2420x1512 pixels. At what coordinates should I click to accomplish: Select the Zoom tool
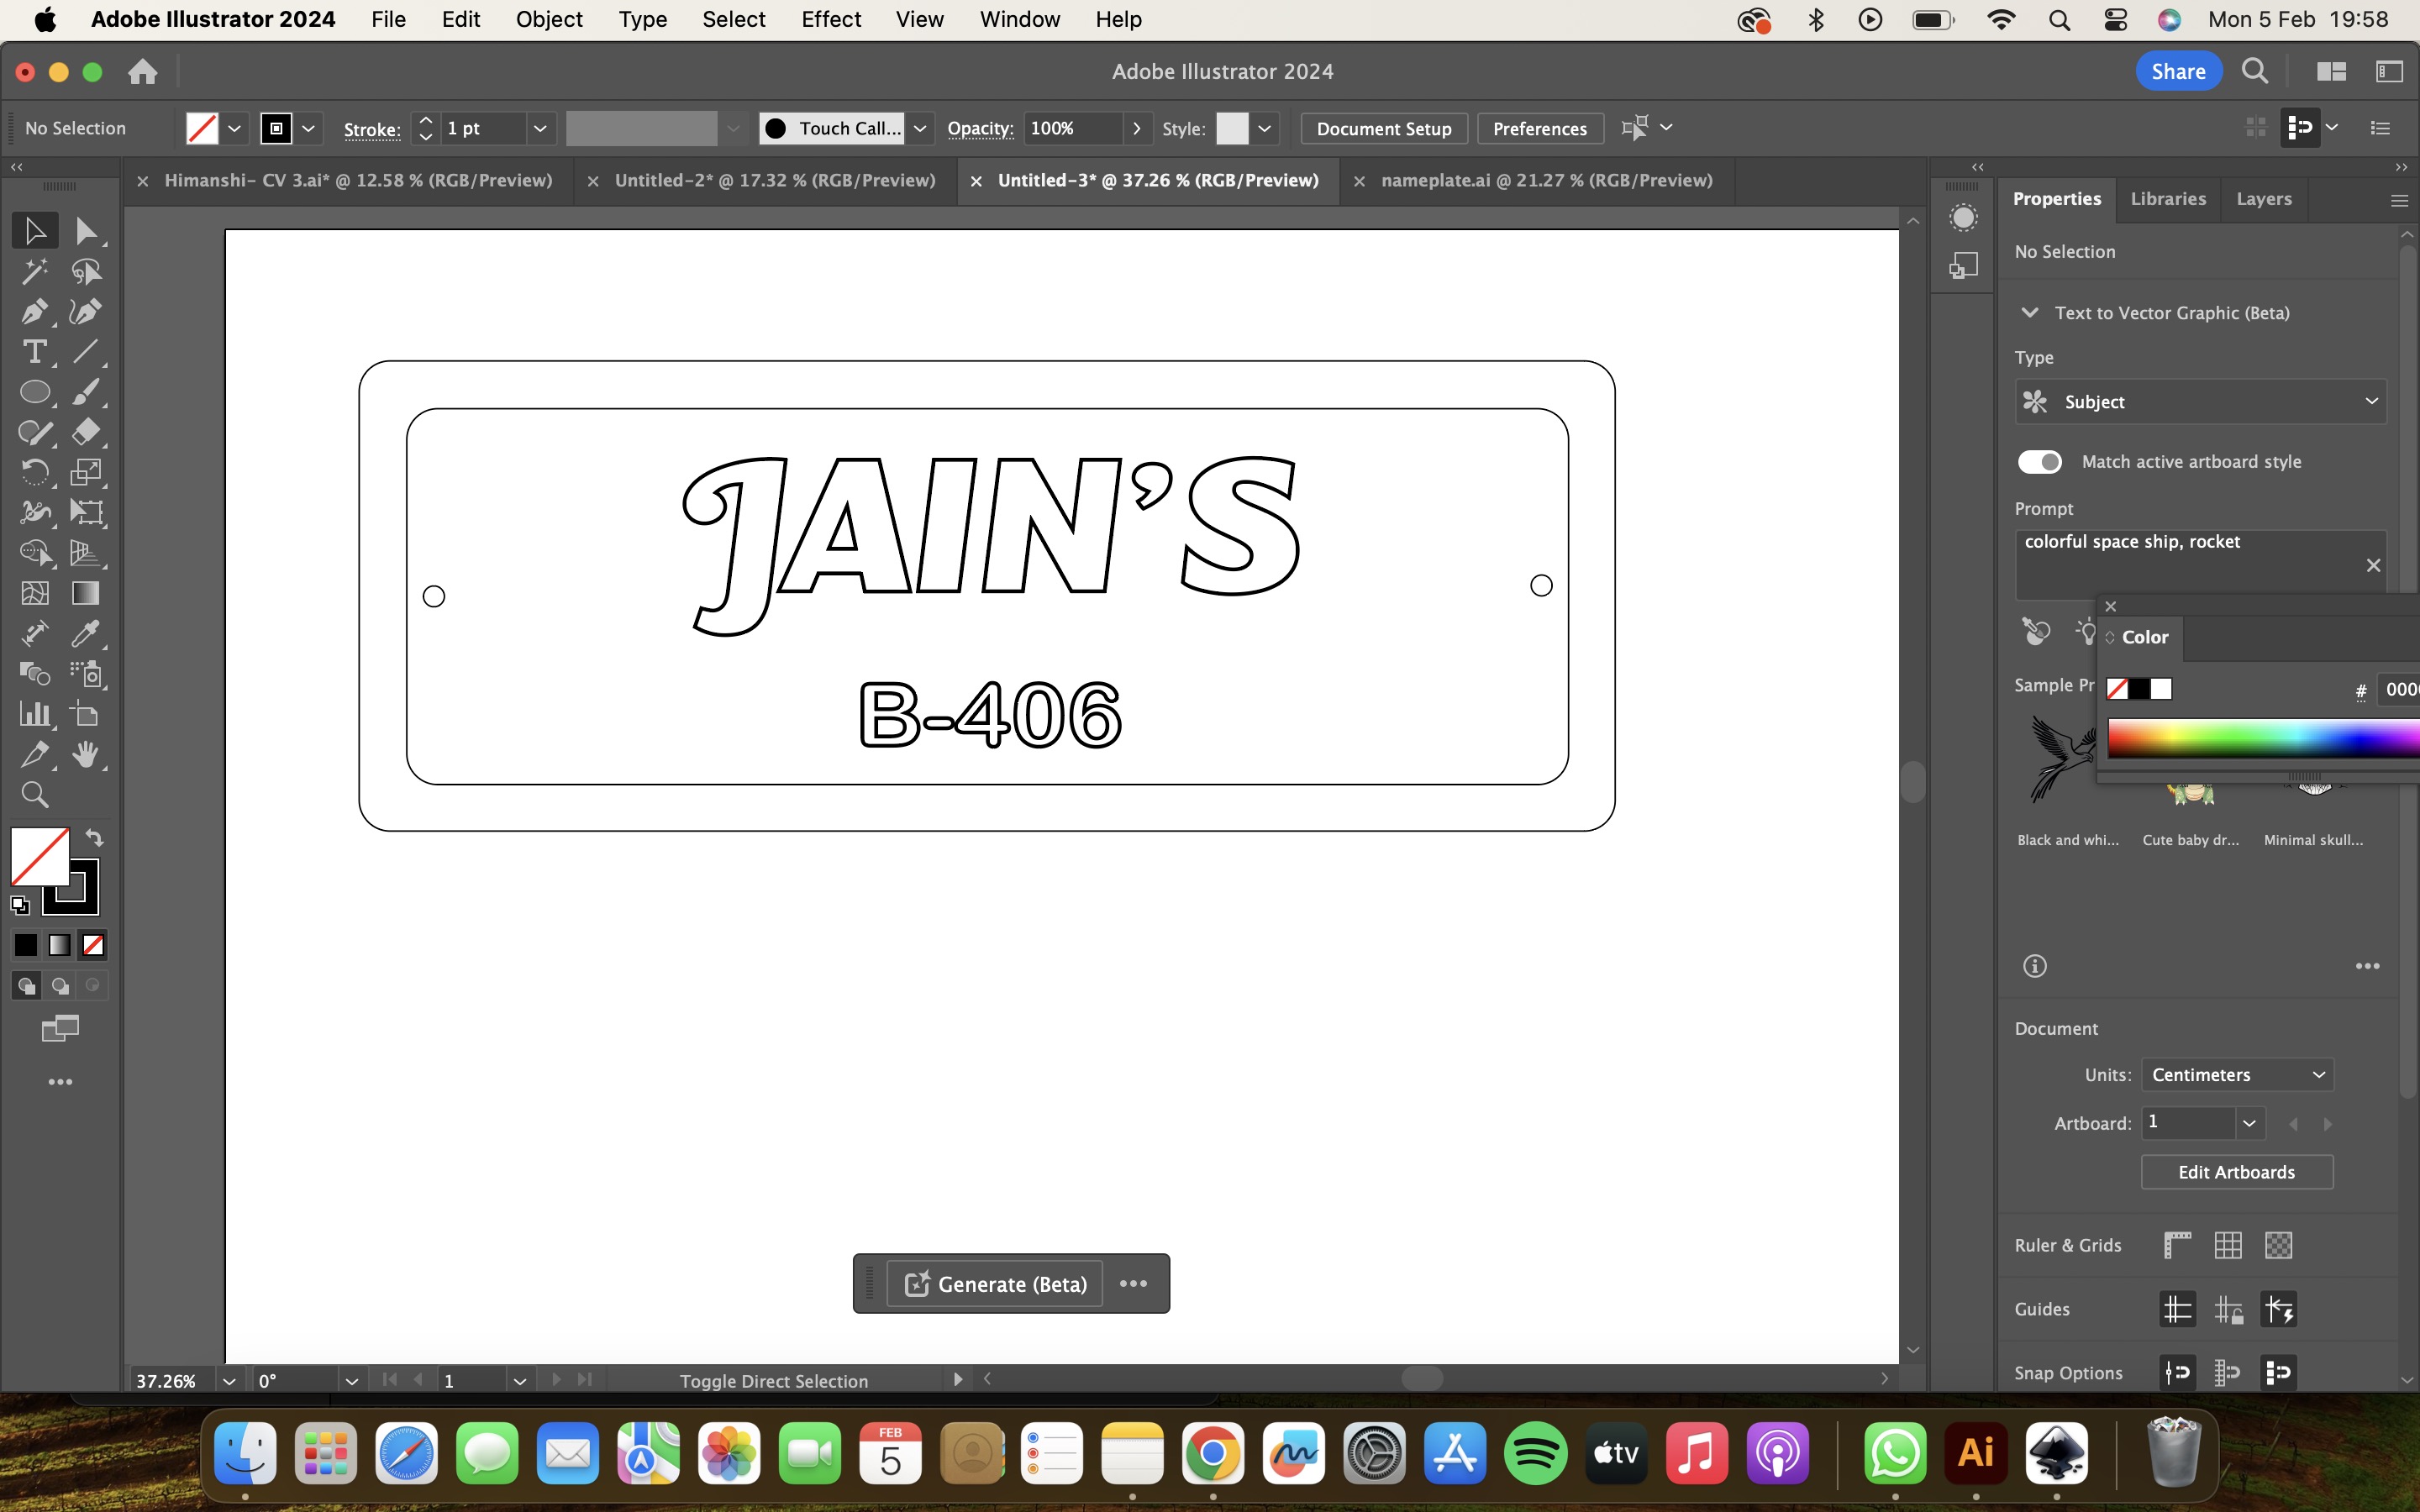pos(35,795)
